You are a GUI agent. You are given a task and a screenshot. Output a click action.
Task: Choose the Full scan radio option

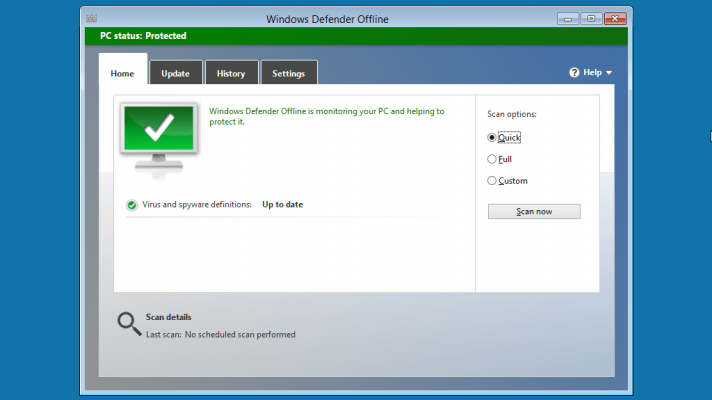[x=492, y=159]
